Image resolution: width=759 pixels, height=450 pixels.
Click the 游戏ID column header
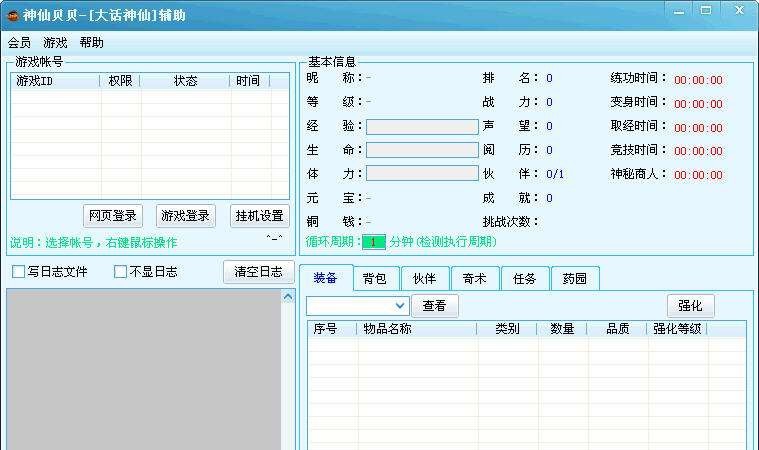point(55,81)
